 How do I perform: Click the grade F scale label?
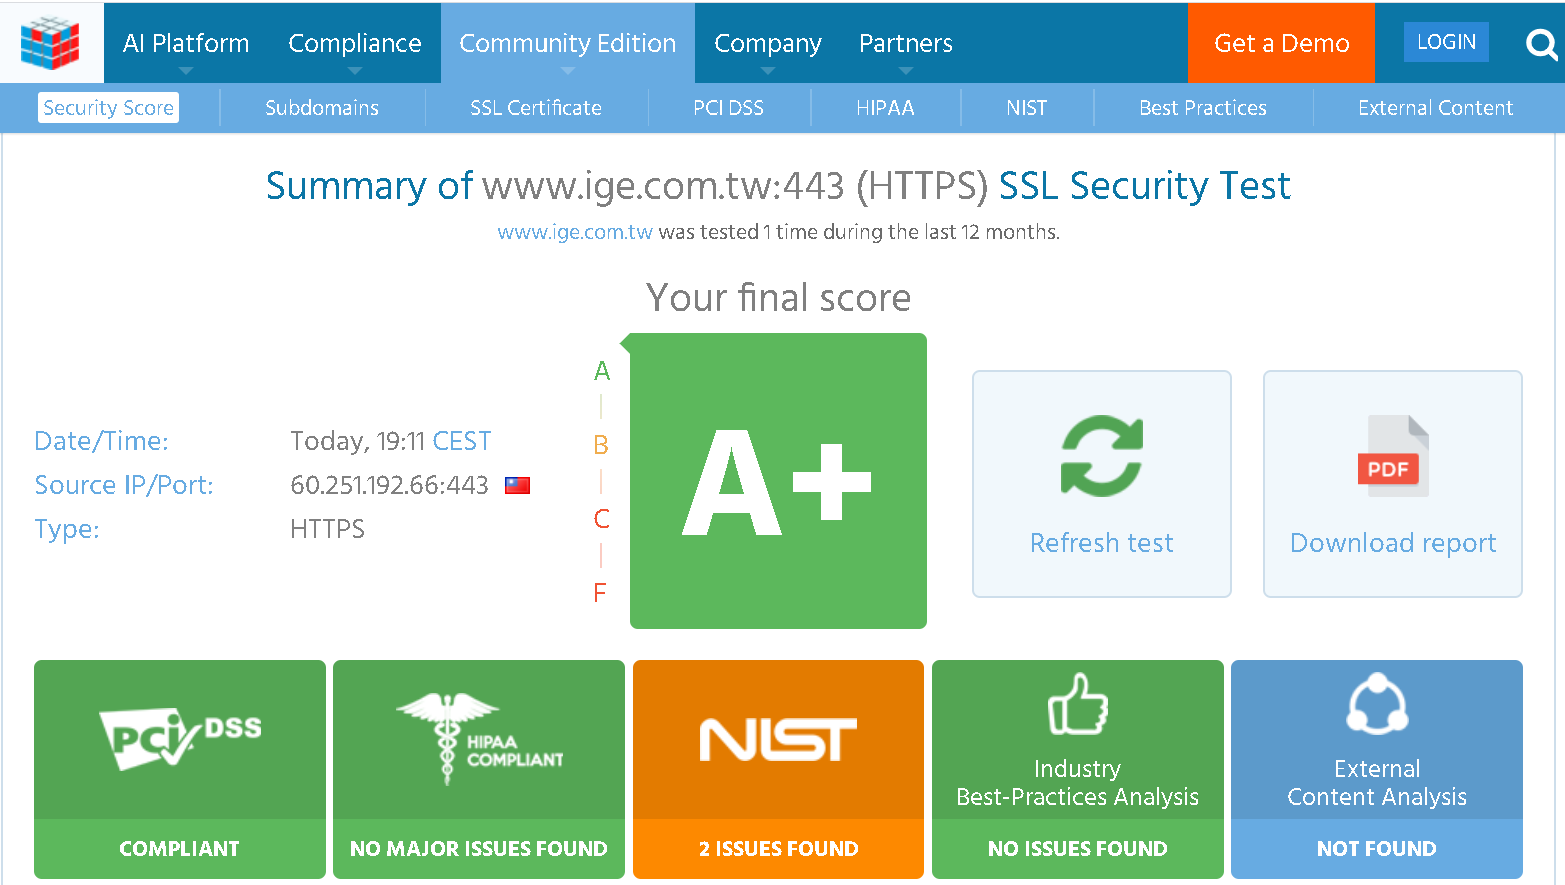click(x=600, y=593)
